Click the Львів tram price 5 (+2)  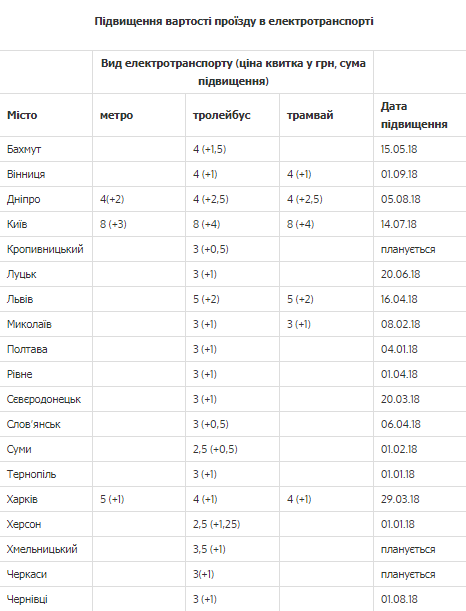pos(300,299)
